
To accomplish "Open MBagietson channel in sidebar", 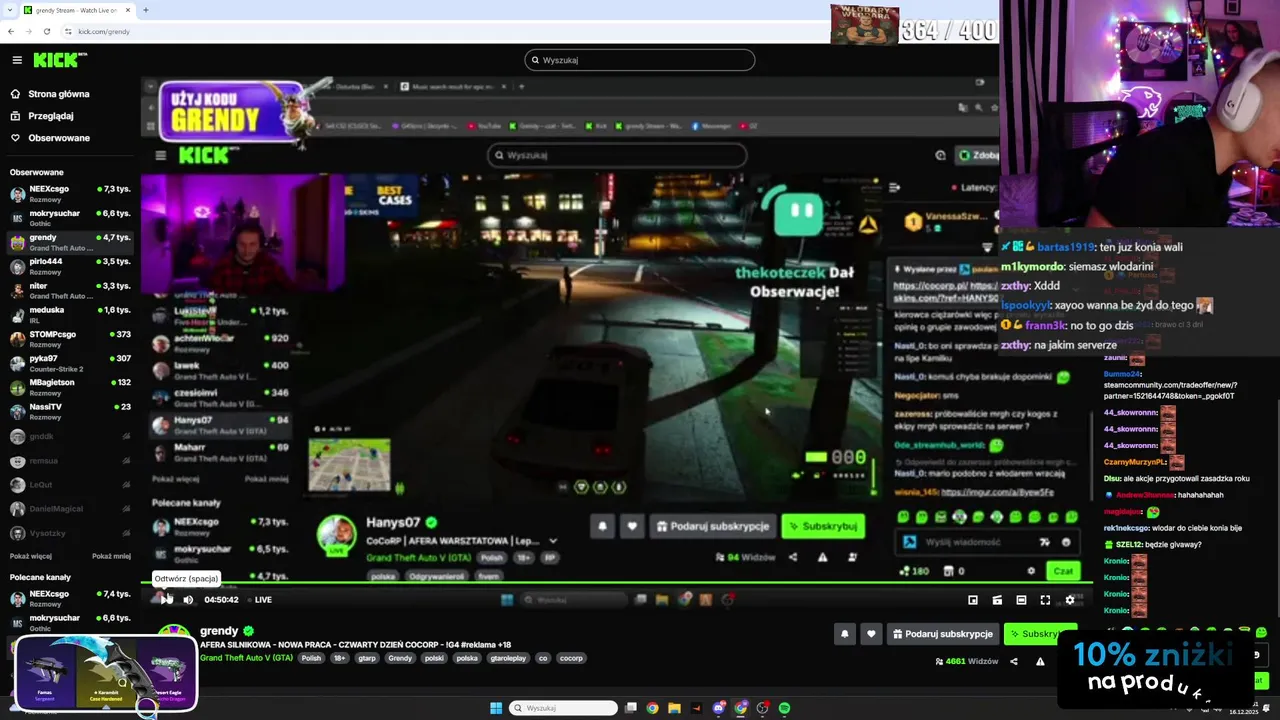I will 70,387.
